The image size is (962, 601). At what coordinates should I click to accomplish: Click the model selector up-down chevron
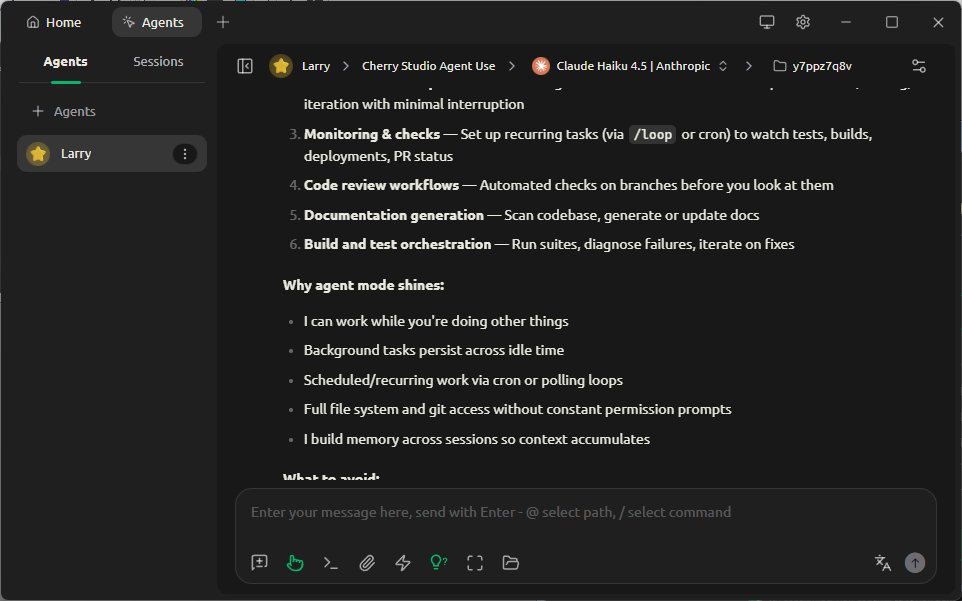[x=723, y=66]
